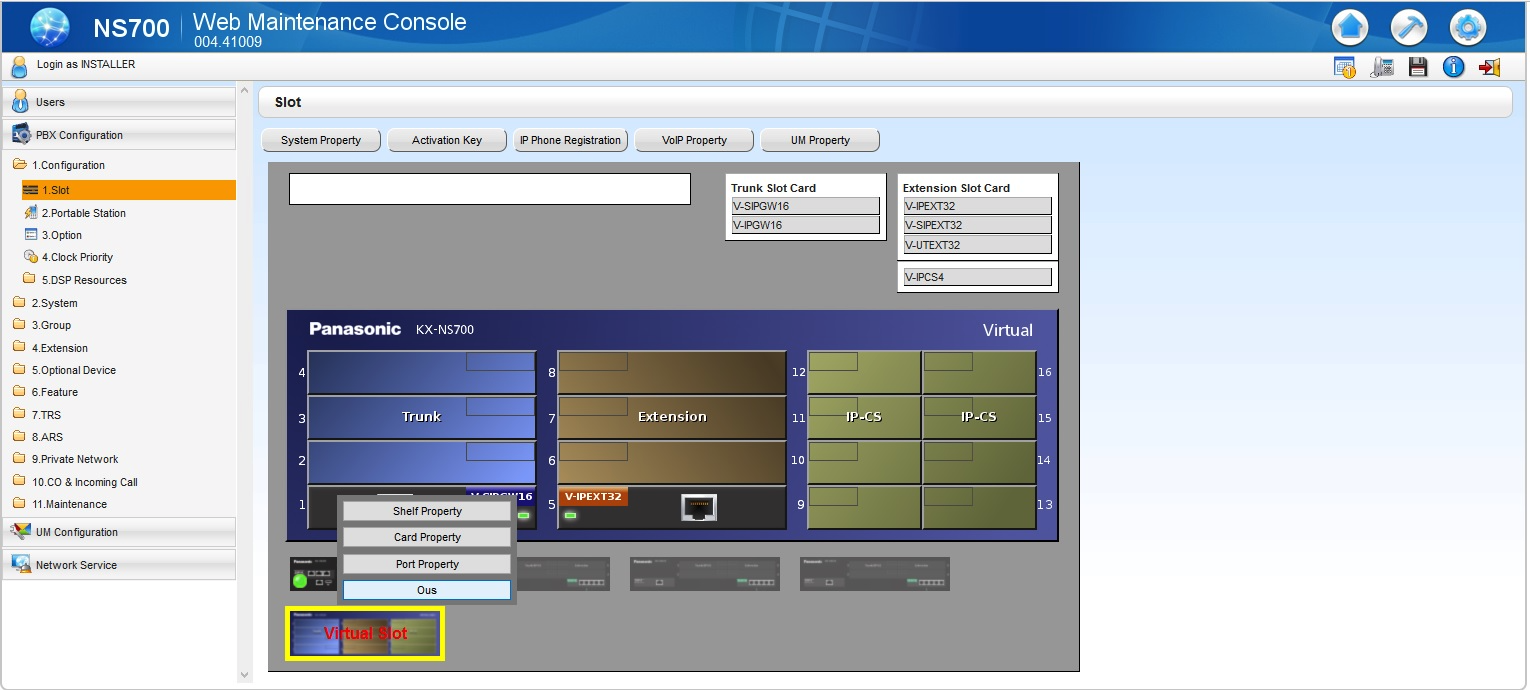Image resolution: width=1530 pixels, height=690 pixels.
Task: Open the blue information icon
Action: tap(1454, 67)
